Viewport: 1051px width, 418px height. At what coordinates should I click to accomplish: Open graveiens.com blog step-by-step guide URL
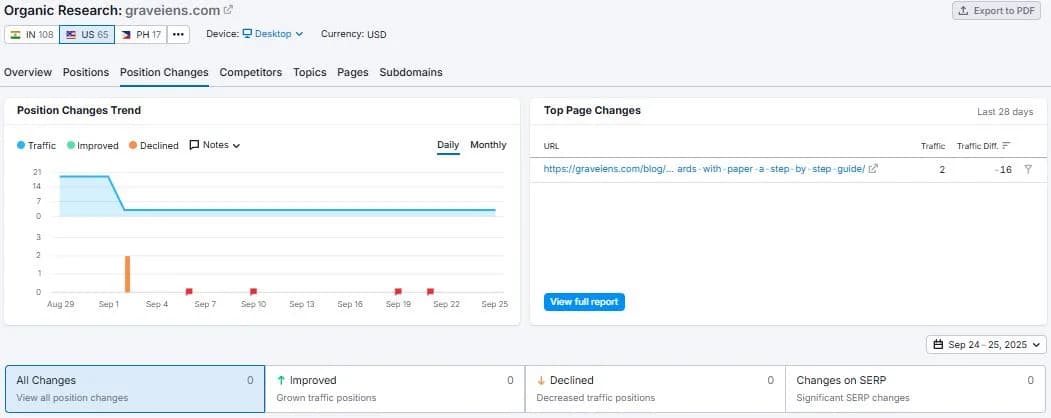point(704,169)
